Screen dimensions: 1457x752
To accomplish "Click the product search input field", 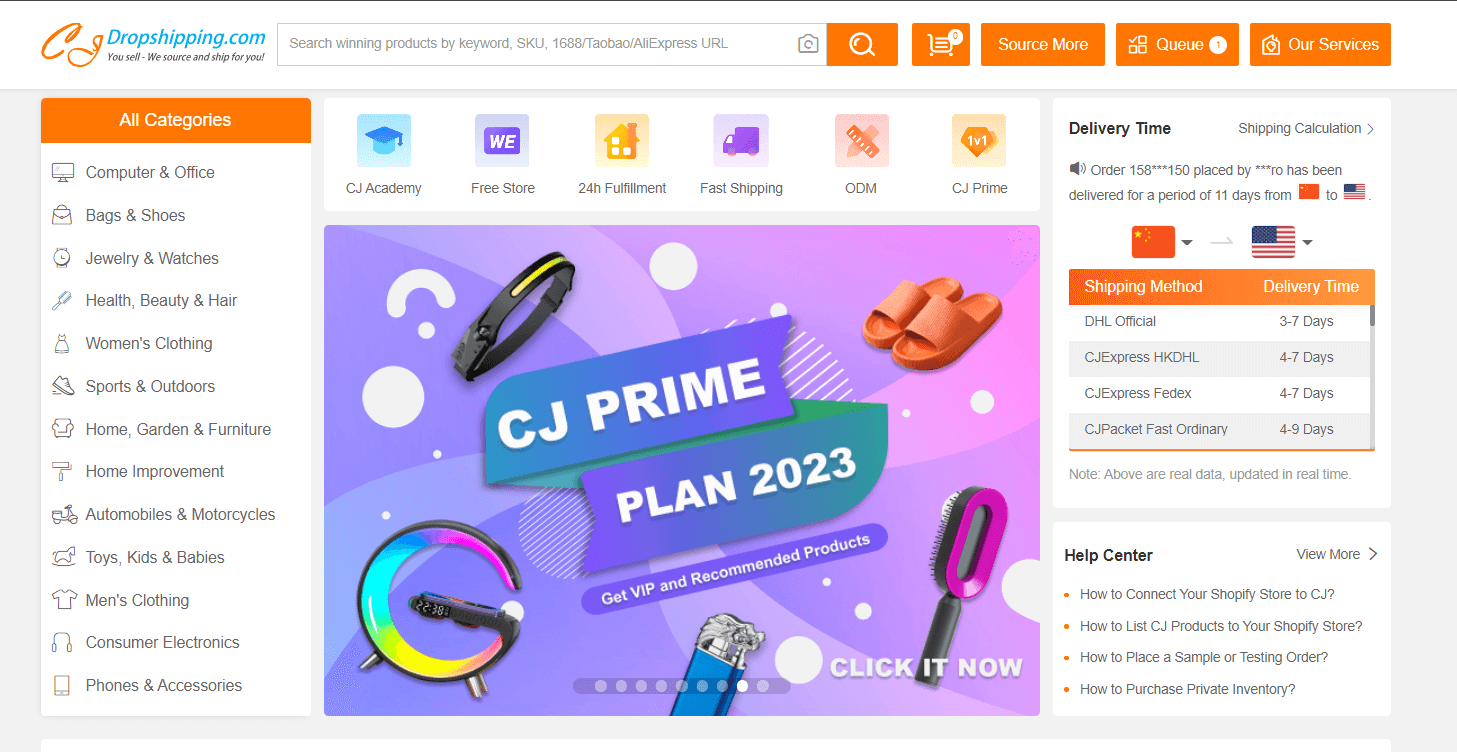I will coord(540,44).
